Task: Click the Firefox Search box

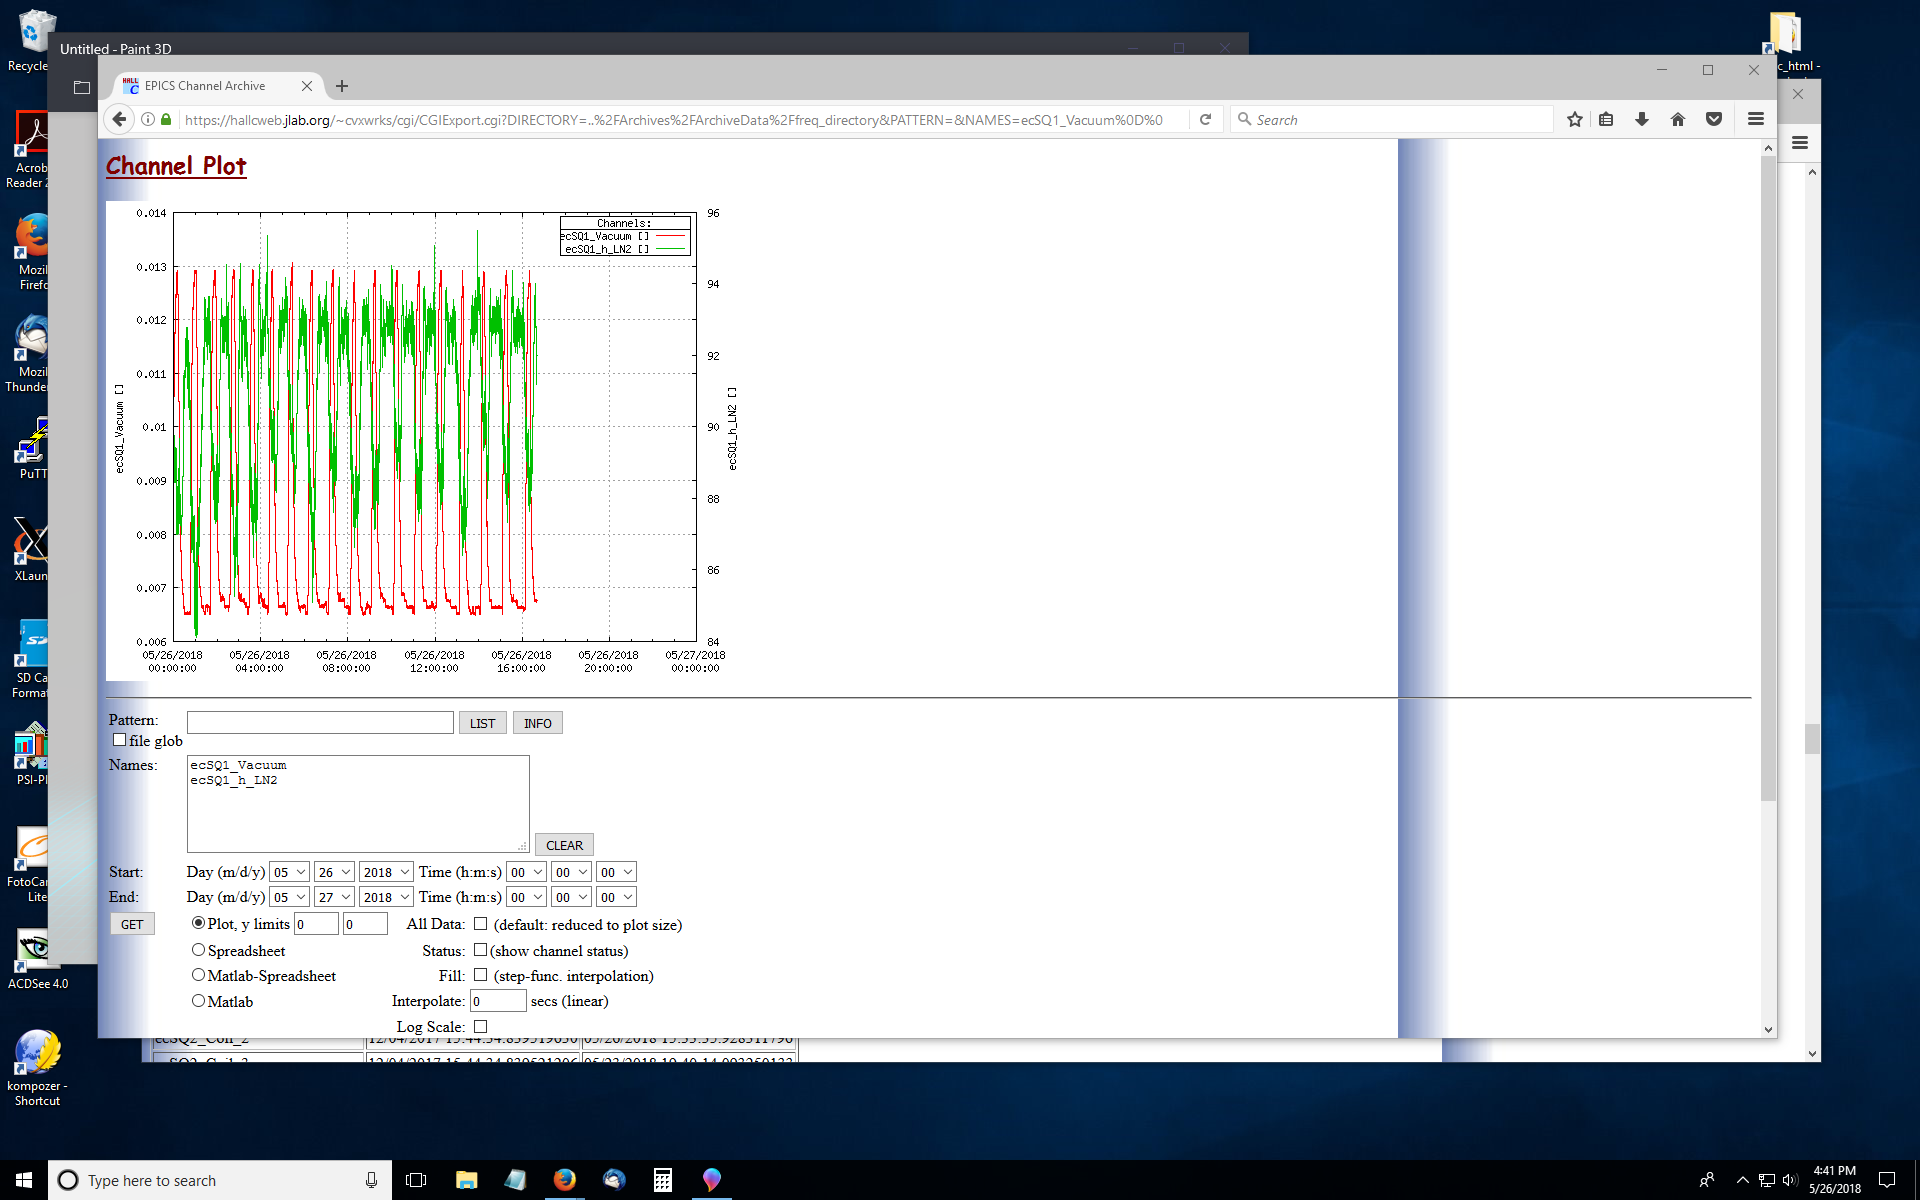Action: pyautogui.click(x=1392, y=120)
